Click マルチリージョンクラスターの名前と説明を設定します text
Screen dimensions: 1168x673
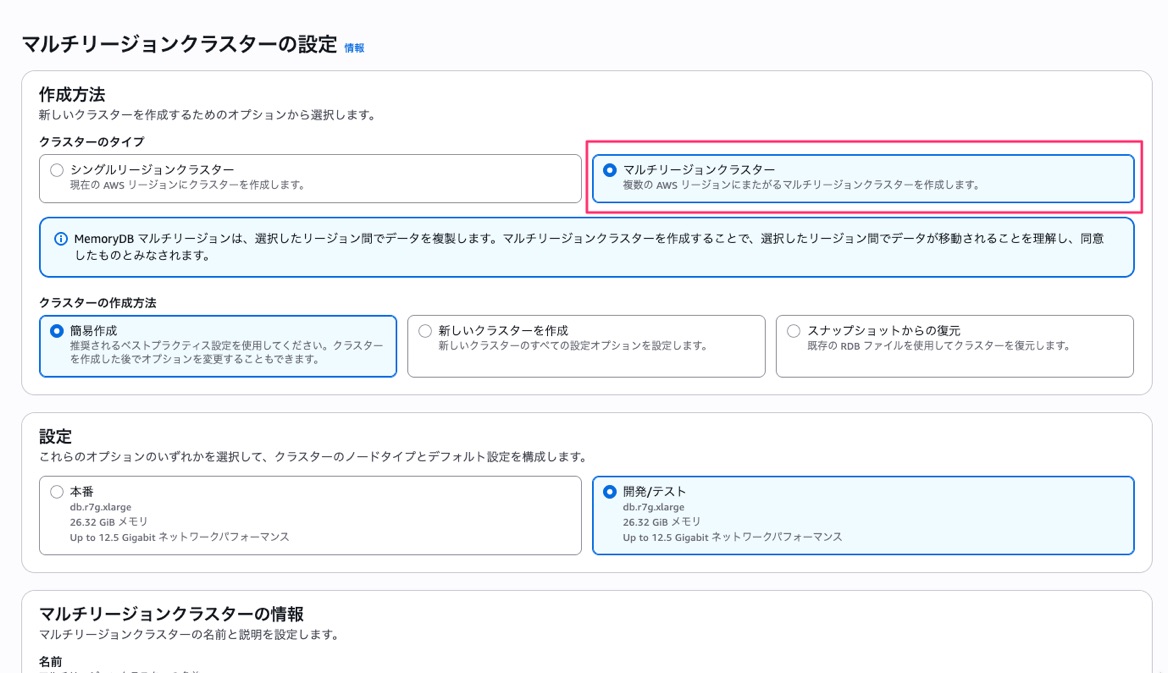[191, 635]
